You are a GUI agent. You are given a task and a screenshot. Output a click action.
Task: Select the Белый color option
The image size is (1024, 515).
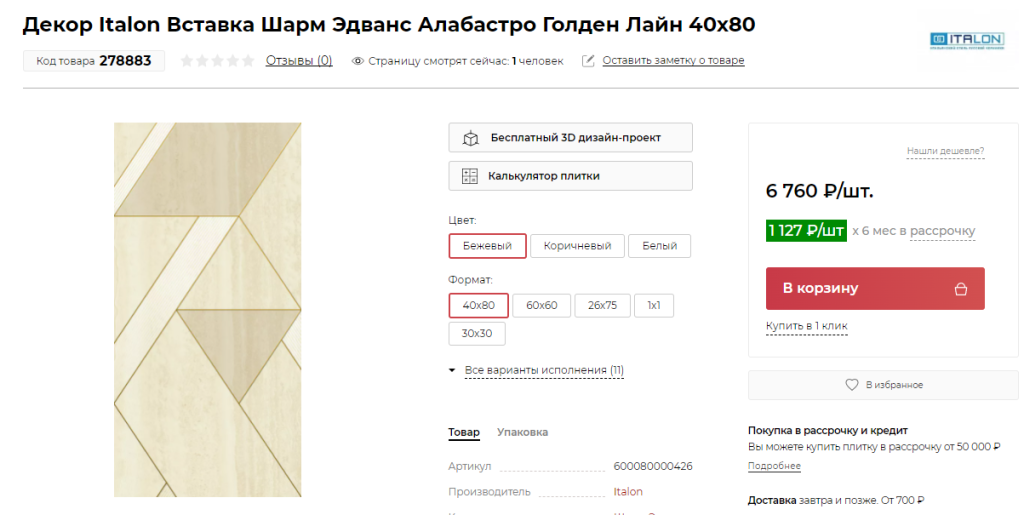[x=660, y=246]
